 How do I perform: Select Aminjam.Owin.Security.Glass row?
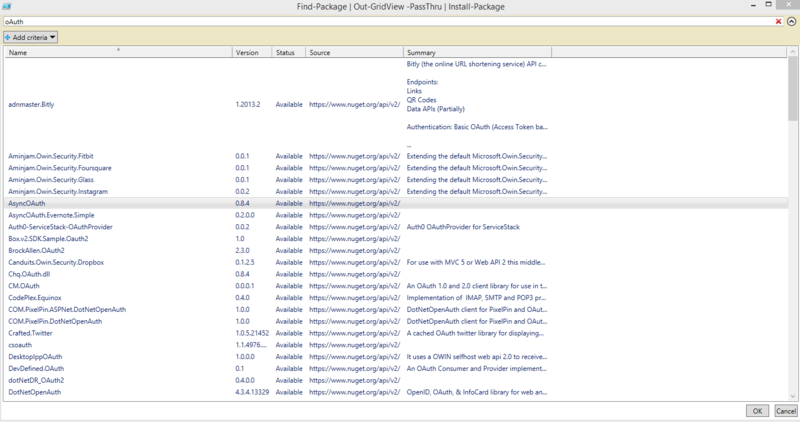coord(396,180)
